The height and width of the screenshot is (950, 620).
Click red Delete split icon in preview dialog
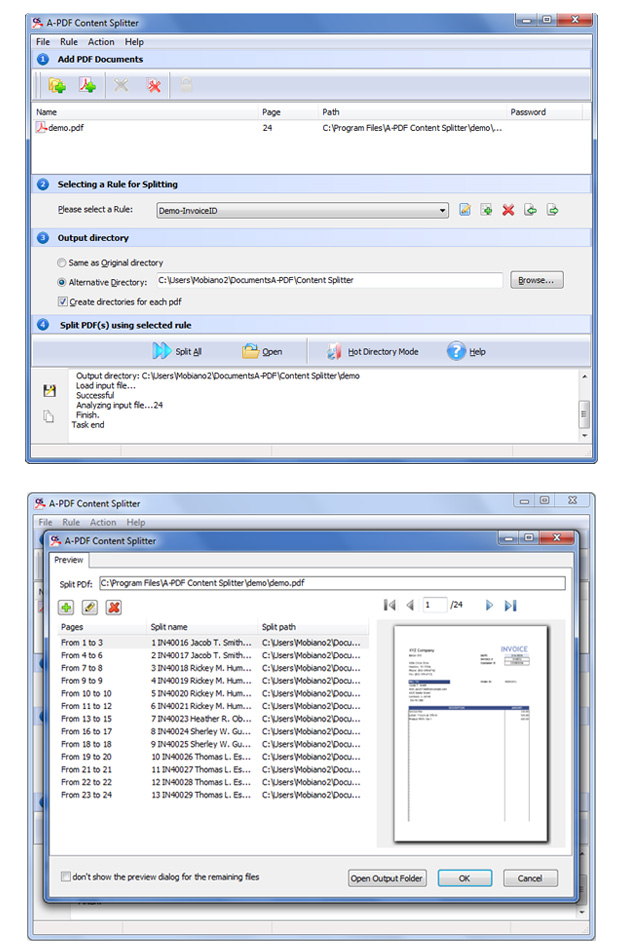[x=113, y=607]
